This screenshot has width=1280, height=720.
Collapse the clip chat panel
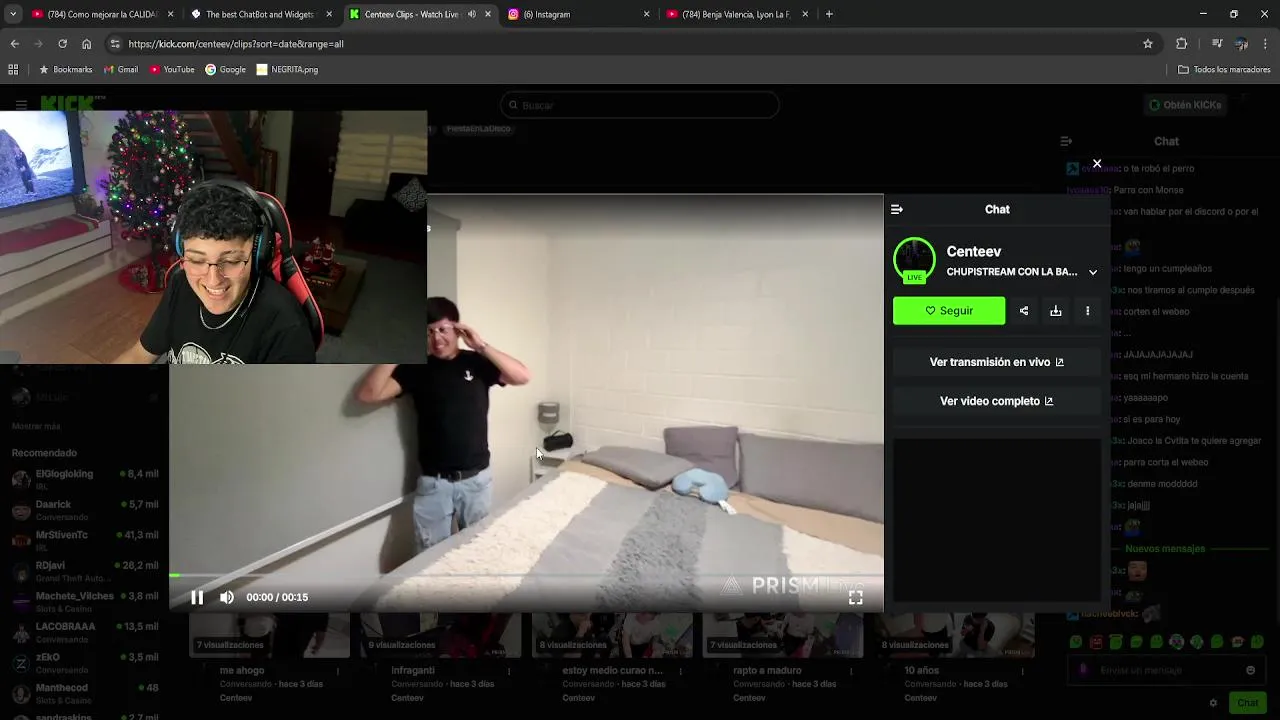(x=897, y=209)
